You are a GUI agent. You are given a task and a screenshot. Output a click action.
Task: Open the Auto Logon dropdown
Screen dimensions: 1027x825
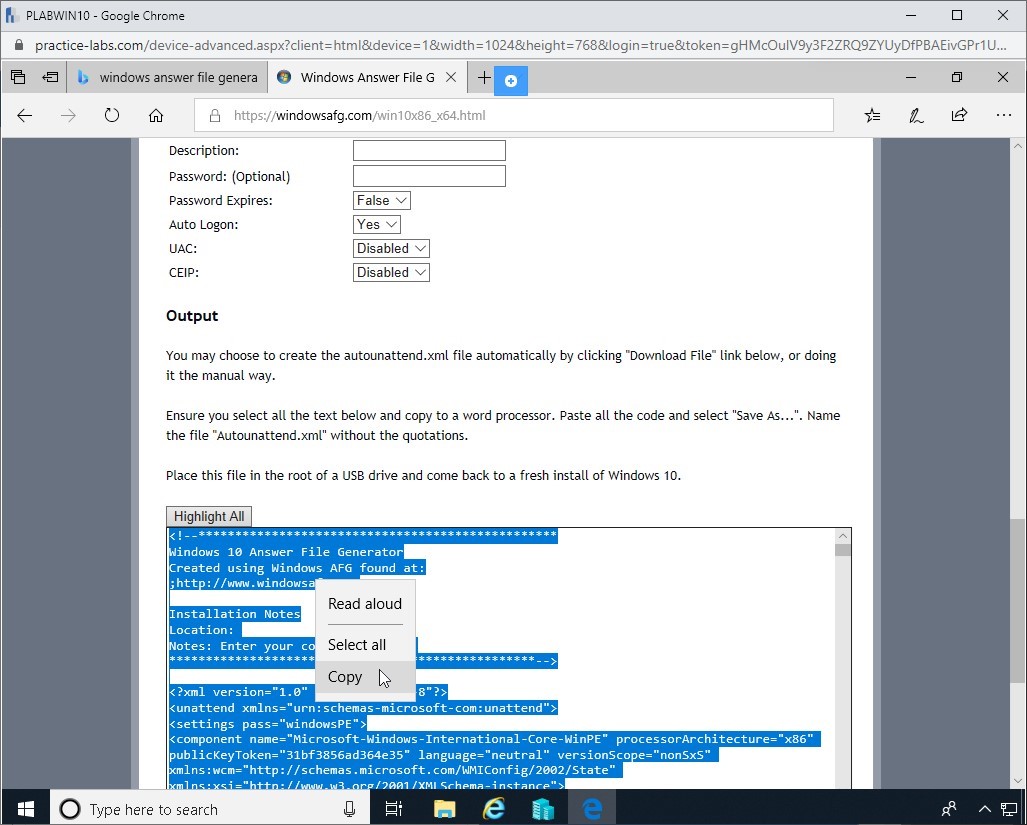tap(377, 225)
